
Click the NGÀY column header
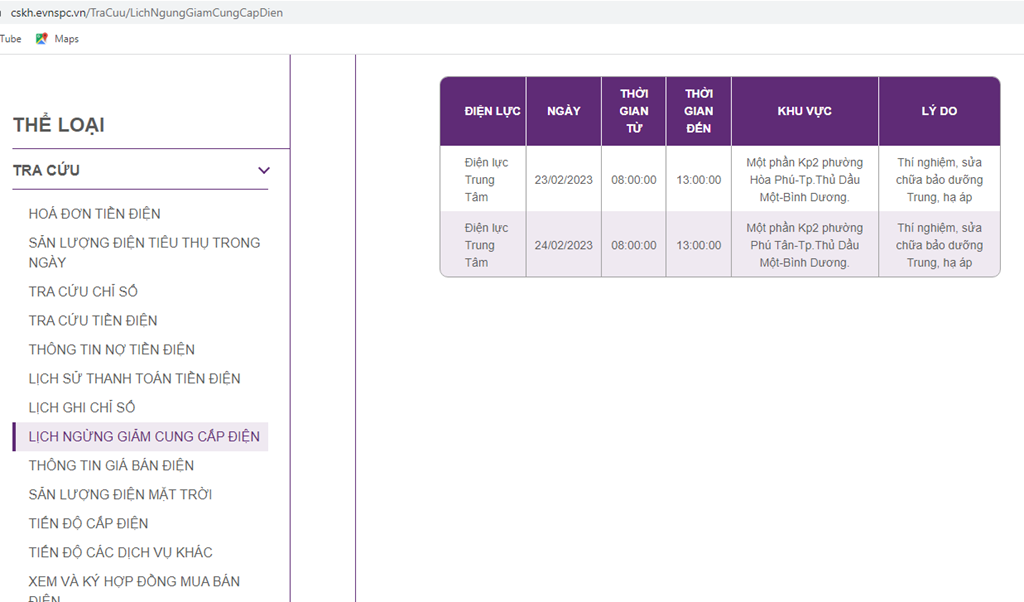coord(564,111)
